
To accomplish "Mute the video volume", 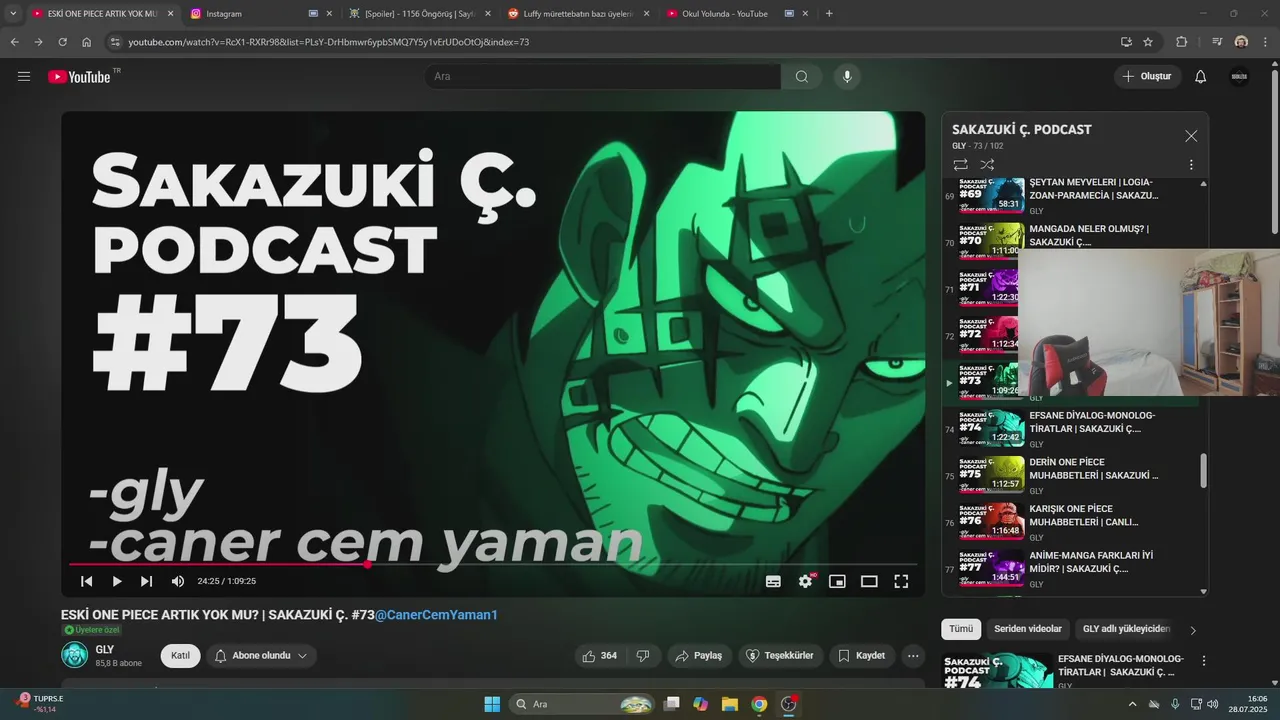I will click(x=178, y=581).
